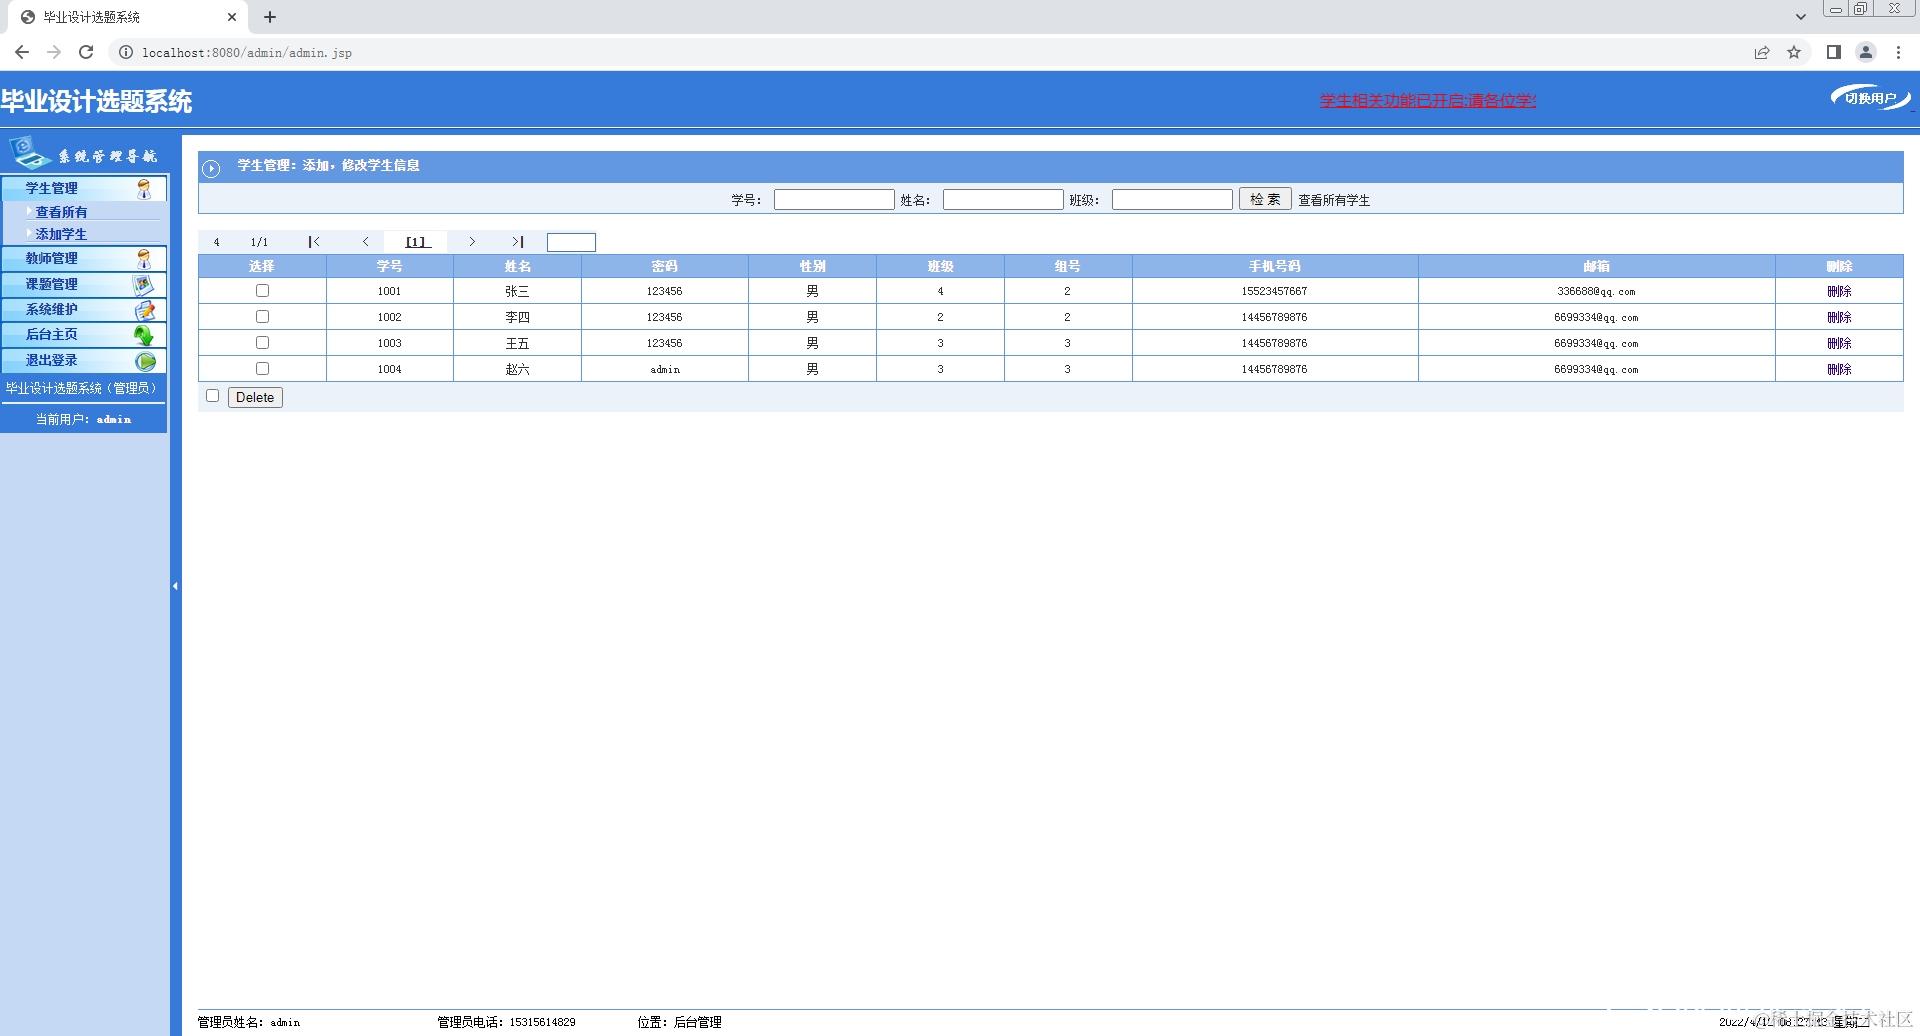Open the browser side panel icon
Screen dimensions: 1920x1036
tap(1834, 52)
